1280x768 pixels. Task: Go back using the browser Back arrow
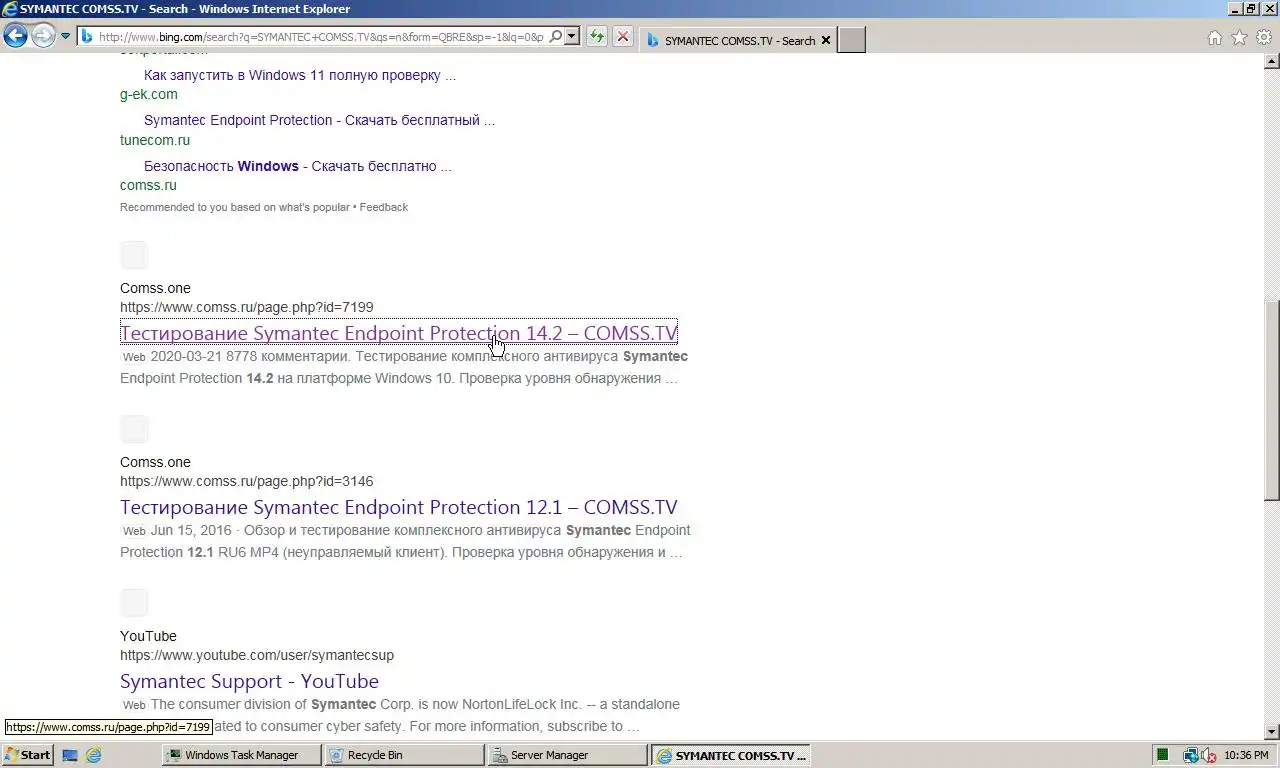click(x=15, y=37)
